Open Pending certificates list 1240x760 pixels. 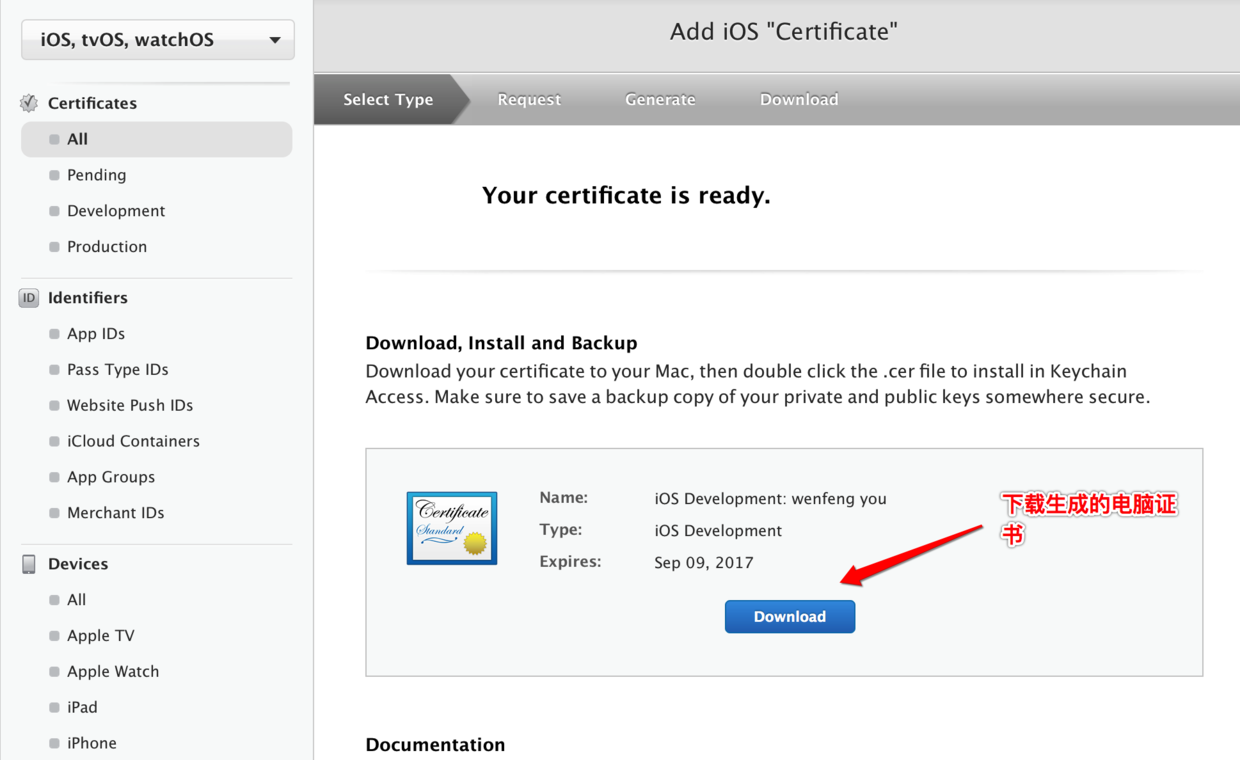(x=96, y=175)
